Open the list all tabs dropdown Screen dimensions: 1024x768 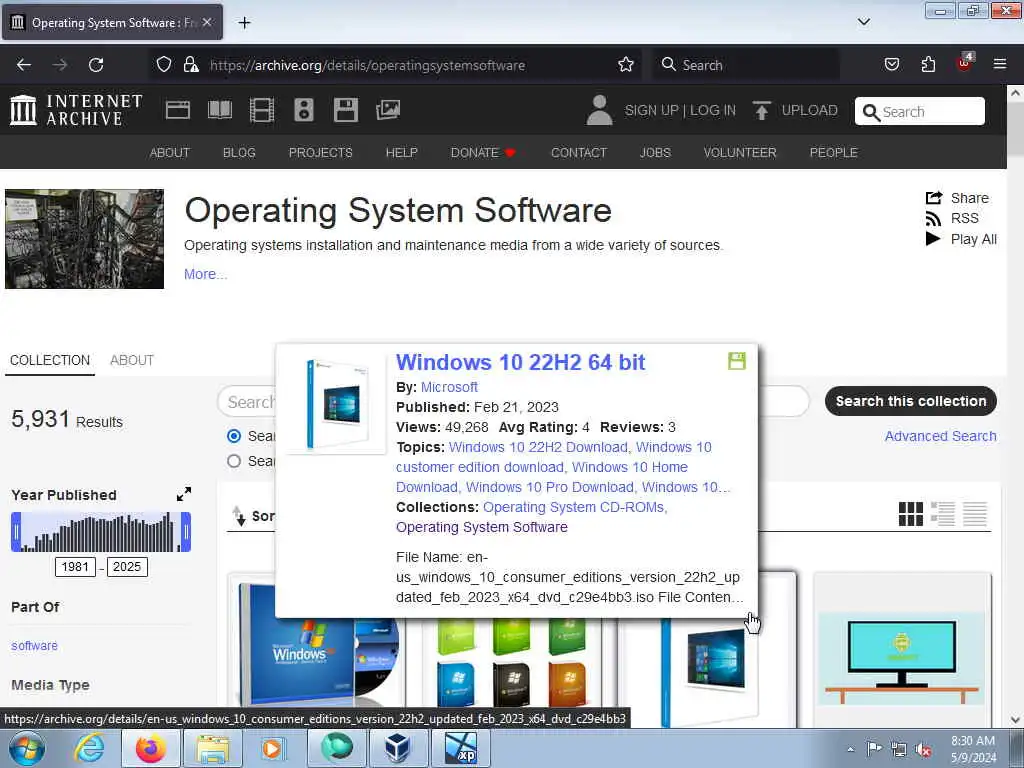click(x=863, y=22)
